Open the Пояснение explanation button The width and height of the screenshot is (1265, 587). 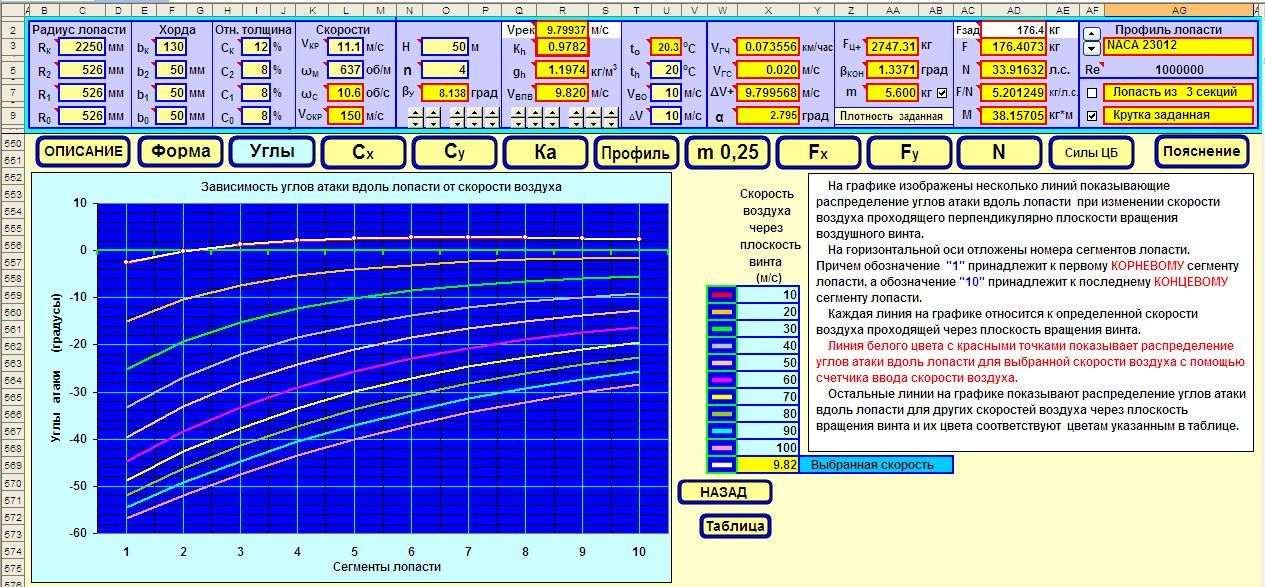tap(1203, 152)
